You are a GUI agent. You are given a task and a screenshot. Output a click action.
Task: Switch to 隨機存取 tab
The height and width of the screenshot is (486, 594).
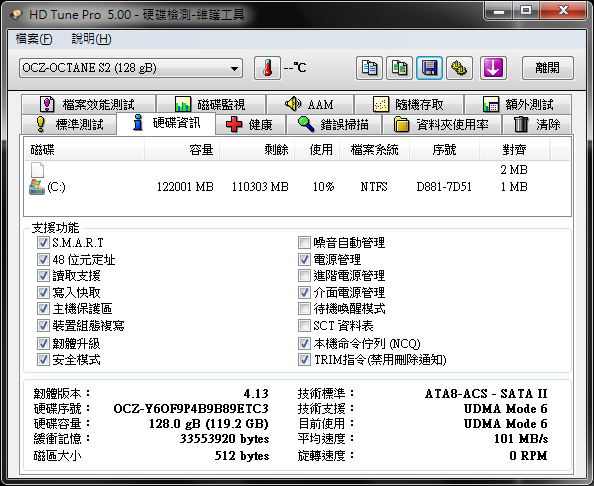409,104
